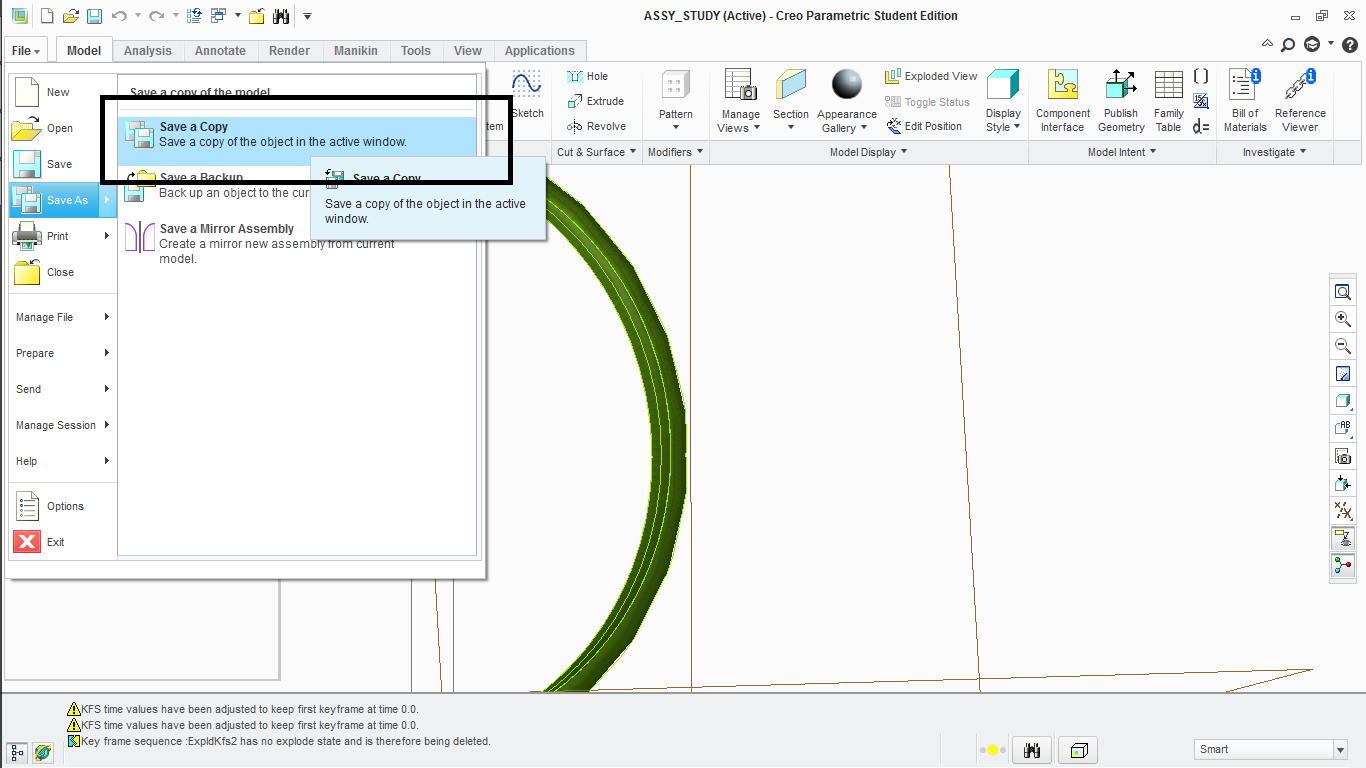Open the Family Table
The image size is (1366, 768).
click(1168, 101)
